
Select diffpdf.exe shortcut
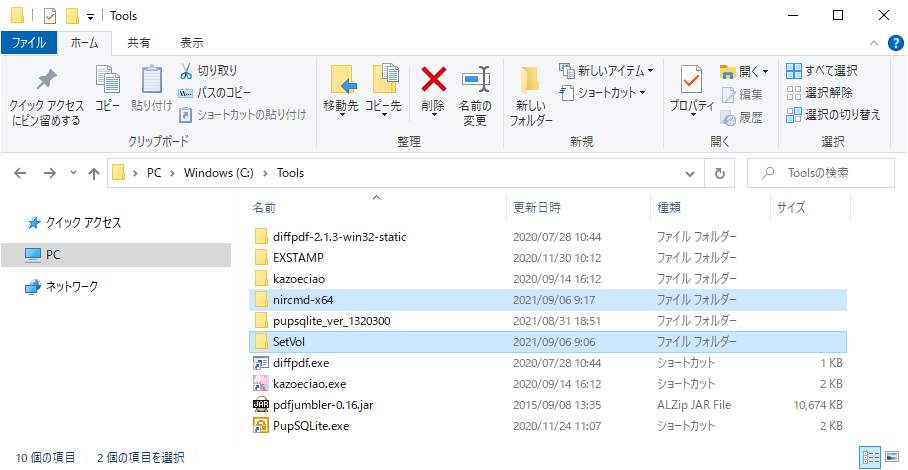[548, 363]
